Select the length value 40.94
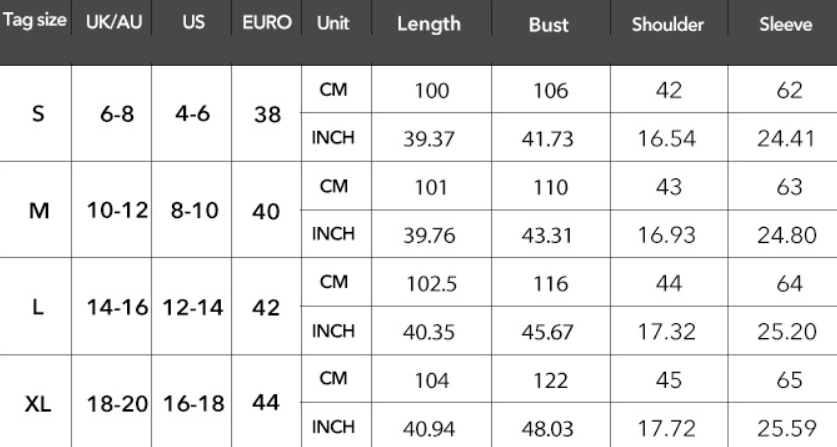837x447 pixels. (x=430, y=430)
